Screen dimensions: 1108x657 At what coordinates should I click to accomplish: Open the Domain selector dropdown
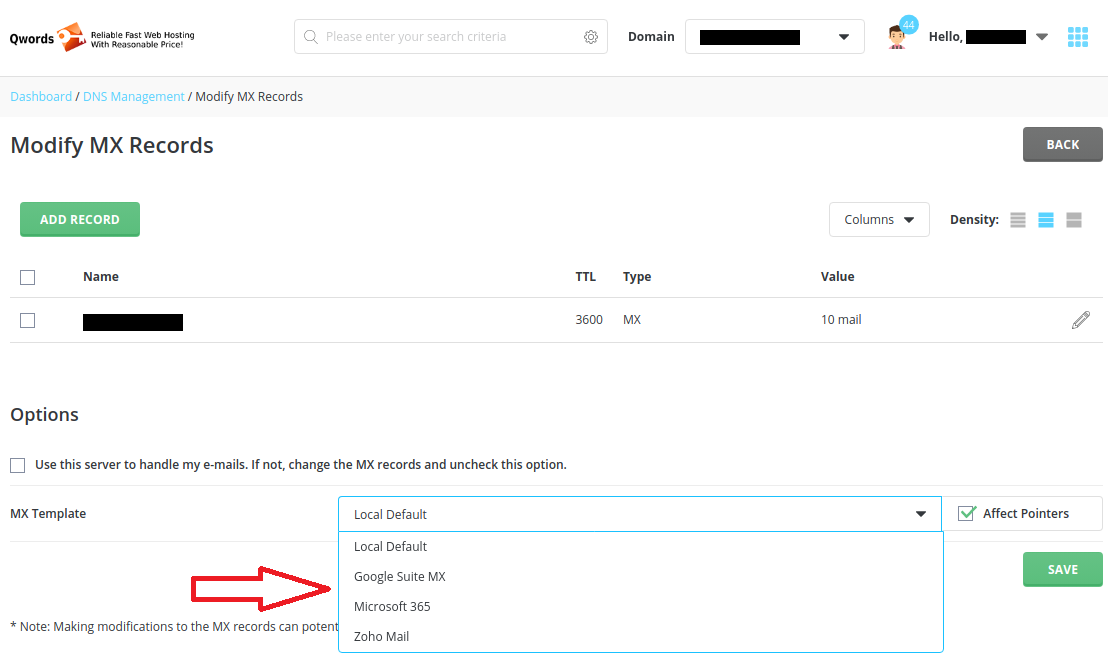click(774, 37)
